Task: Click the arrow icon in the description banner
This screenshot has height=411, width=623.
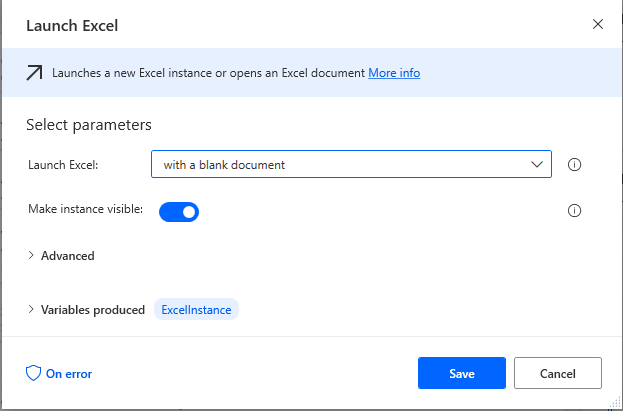Action: pyautogui.click(x=34, y=73)
